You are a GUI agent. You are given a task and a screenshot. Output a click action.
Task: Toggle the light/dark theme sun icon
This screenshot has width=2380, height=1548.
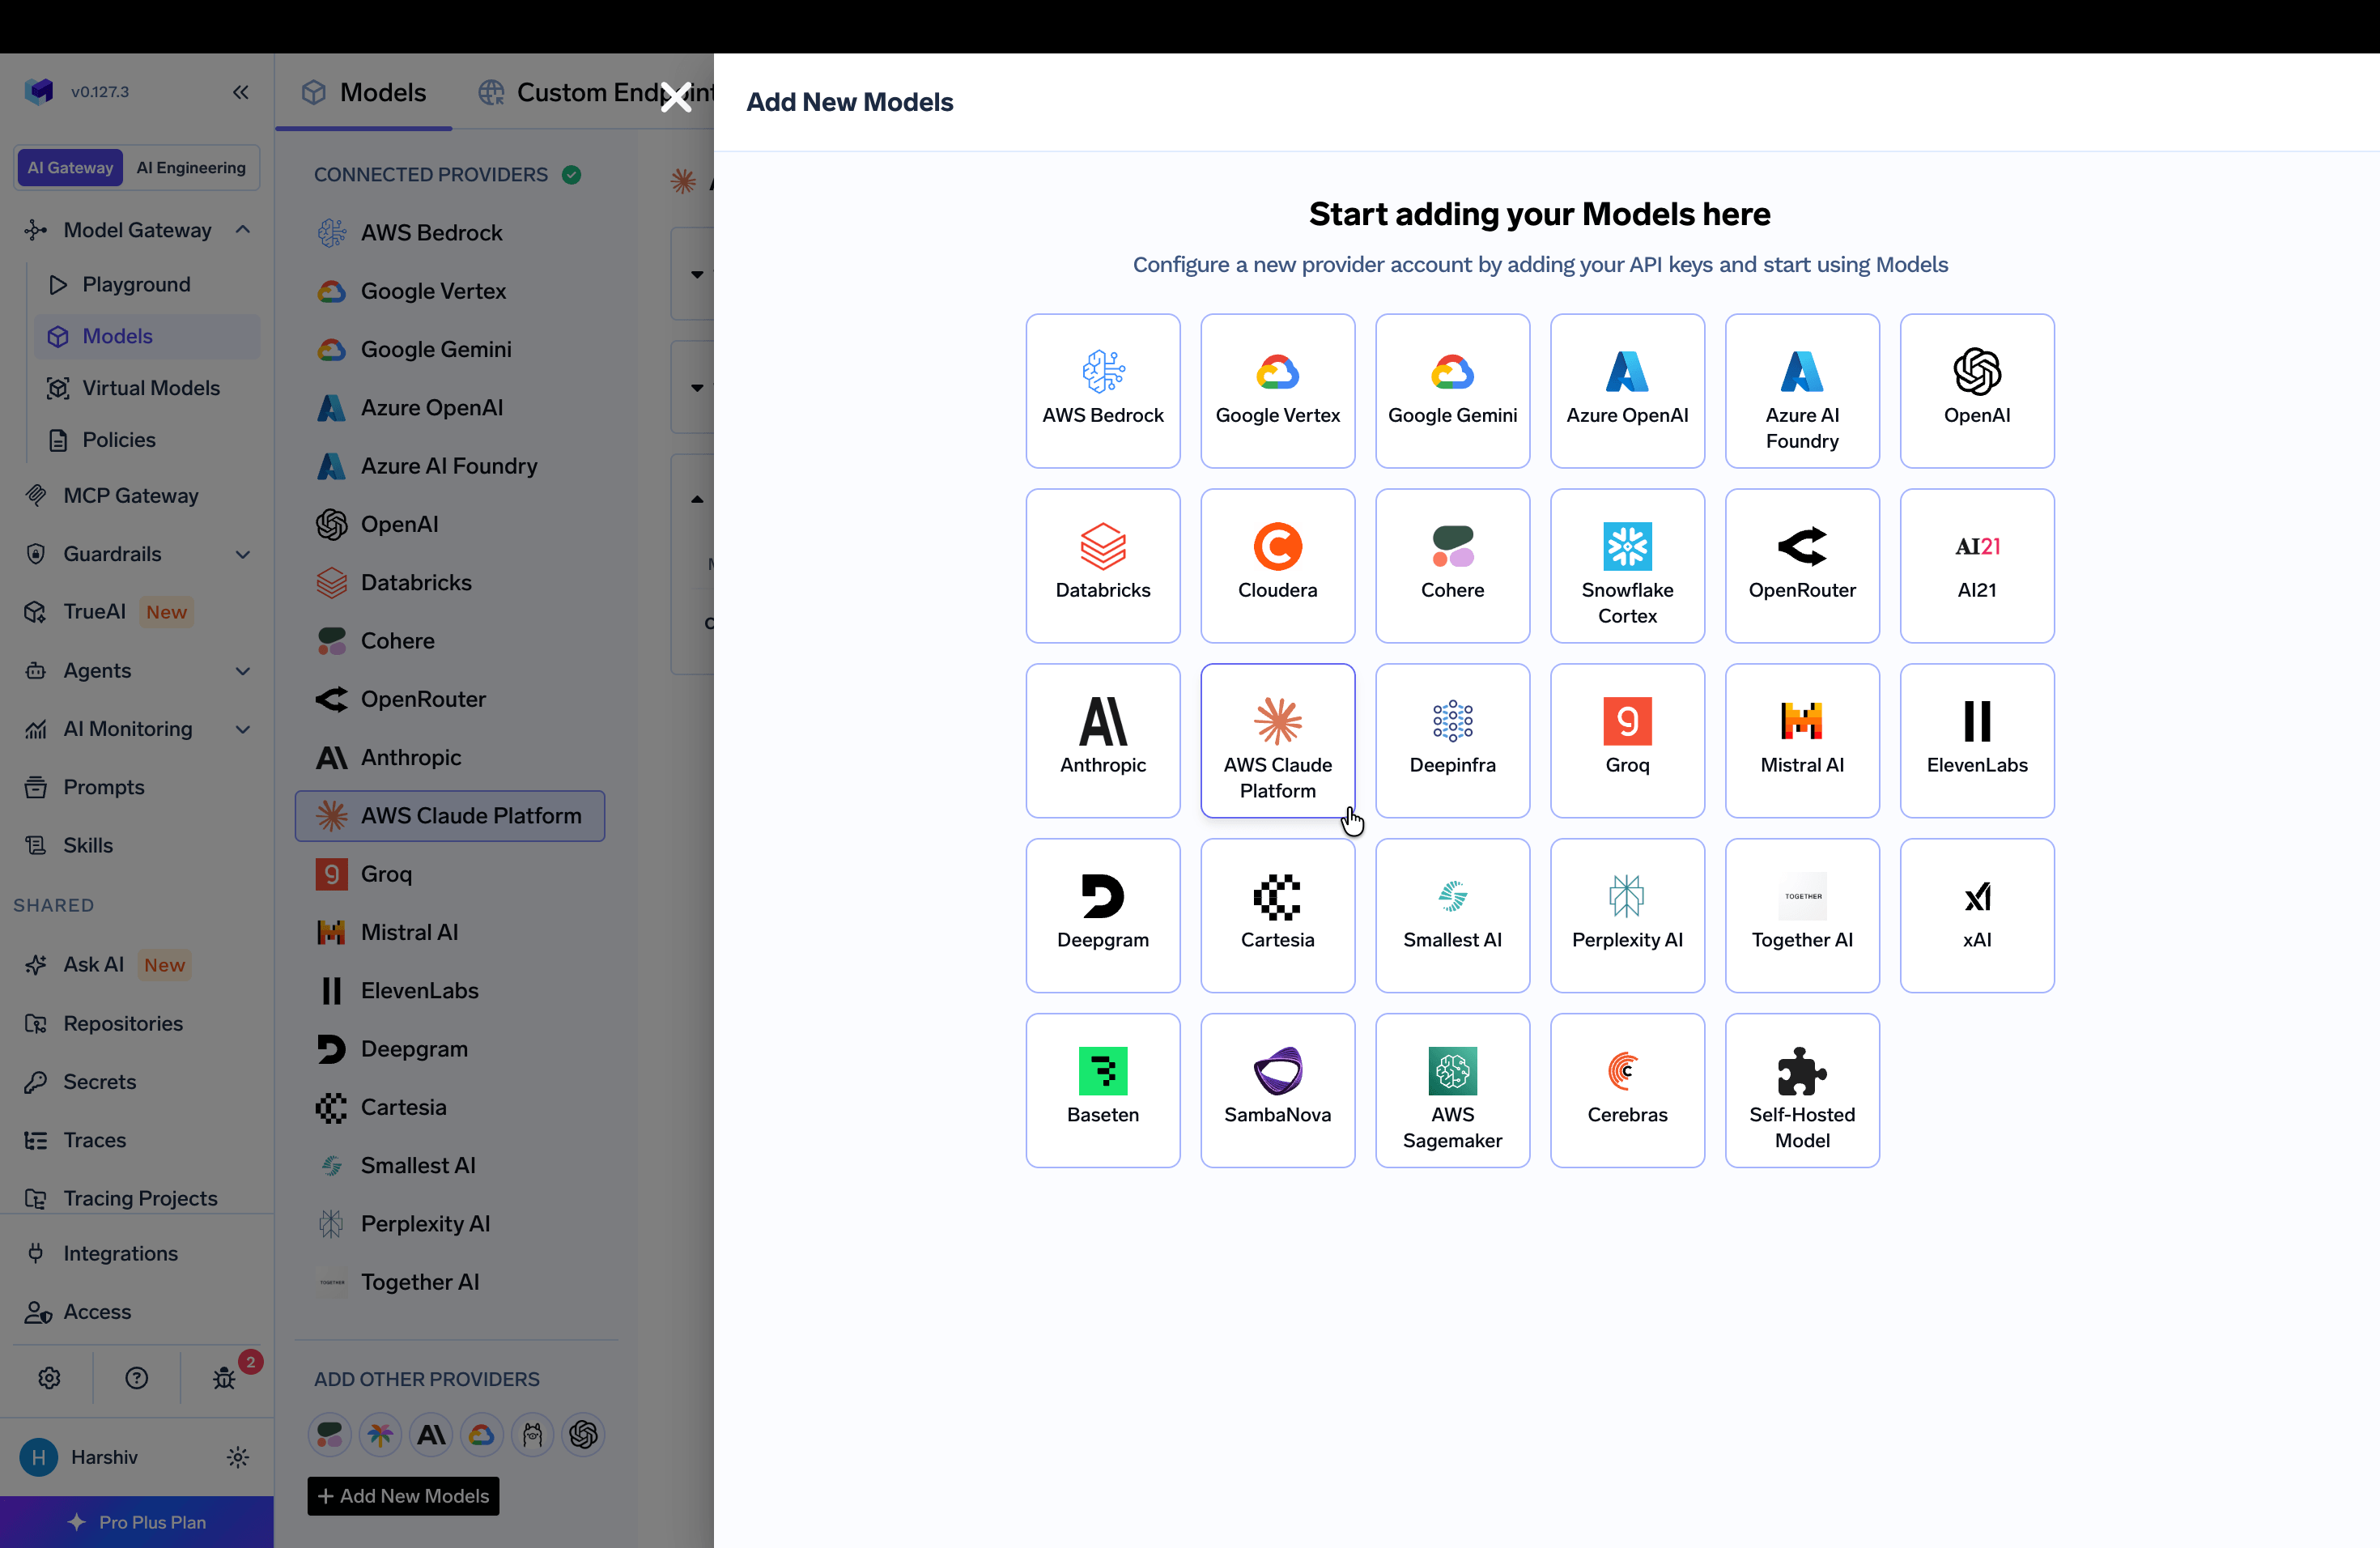(x=238, y=1457)
